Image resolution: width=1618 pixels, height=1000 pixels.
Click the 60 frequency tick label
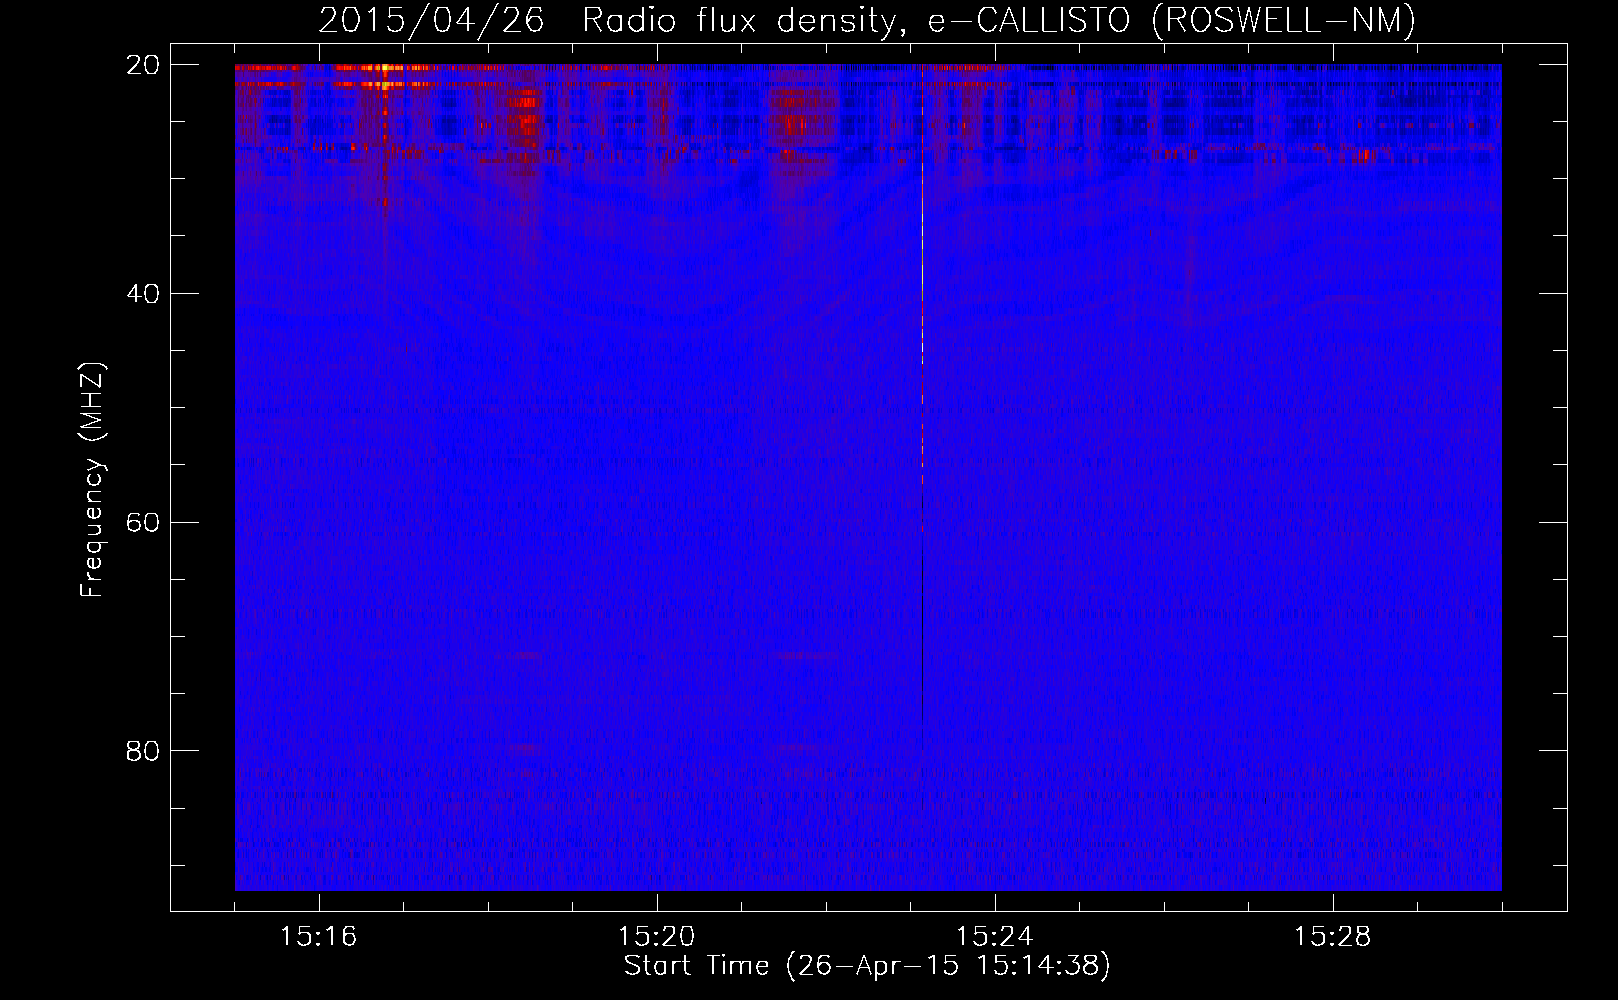click(143, 523)
